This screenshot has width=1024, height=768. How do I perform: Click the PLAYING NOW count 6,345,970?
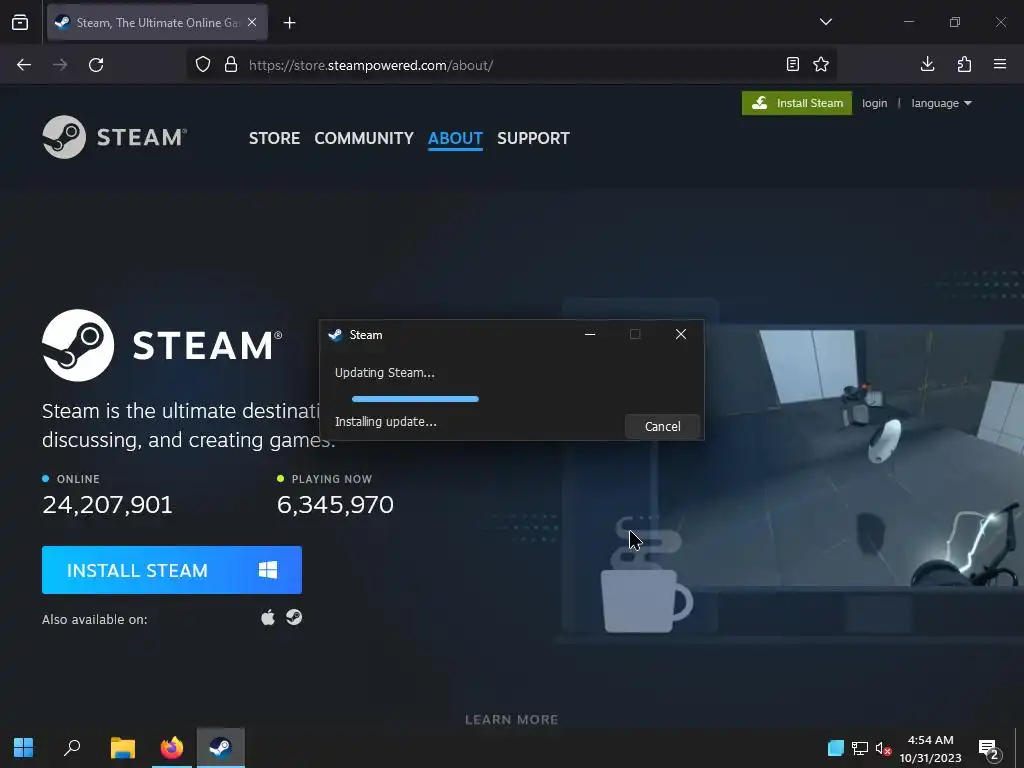coord(335,505)
